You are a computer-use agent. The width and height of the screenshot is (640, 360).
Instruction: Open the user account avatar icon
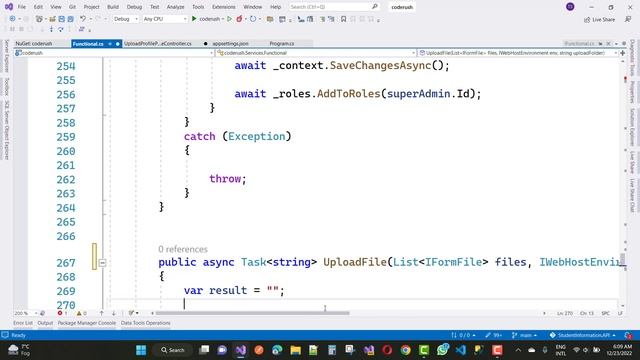click(570, 7)
